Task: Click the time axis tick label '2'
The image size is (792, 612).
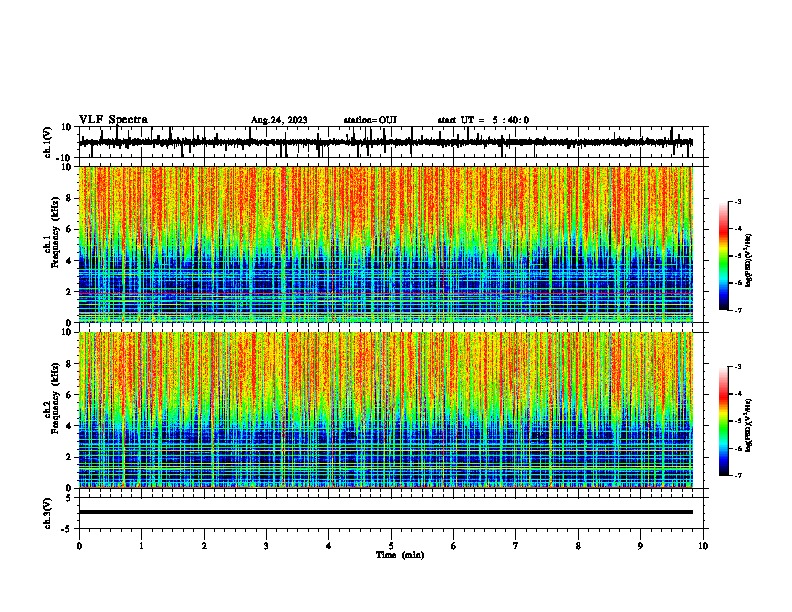Action: tap(204, 546)
